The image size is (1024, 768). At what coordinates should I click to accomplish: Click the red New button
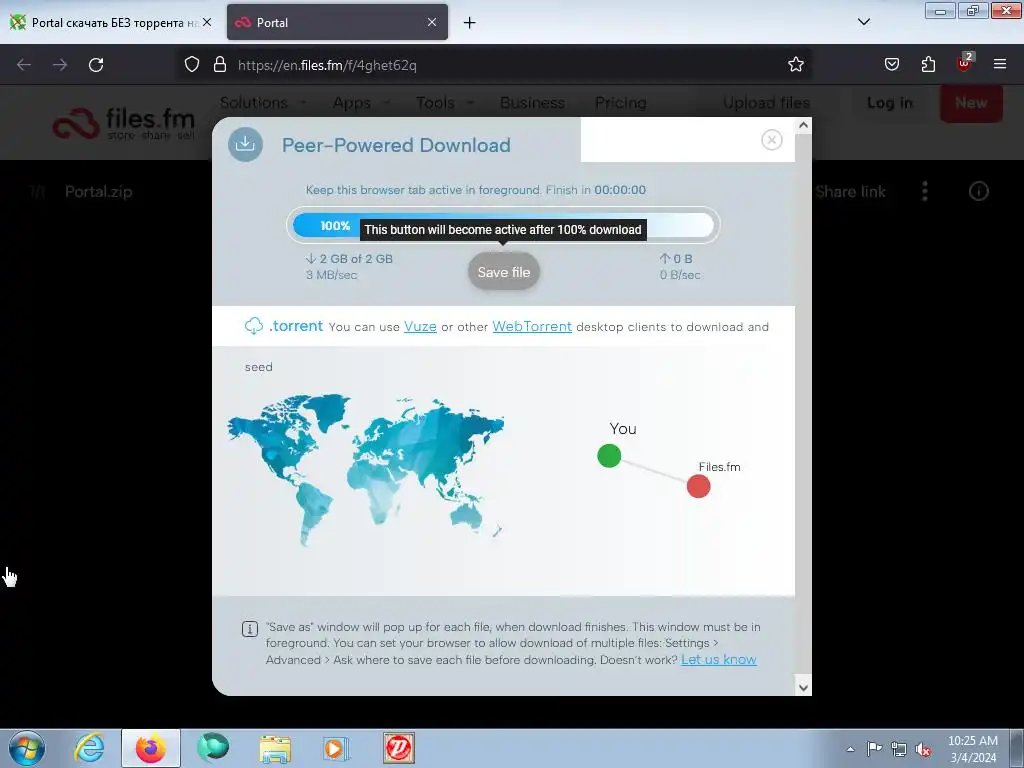click(971, 103)
